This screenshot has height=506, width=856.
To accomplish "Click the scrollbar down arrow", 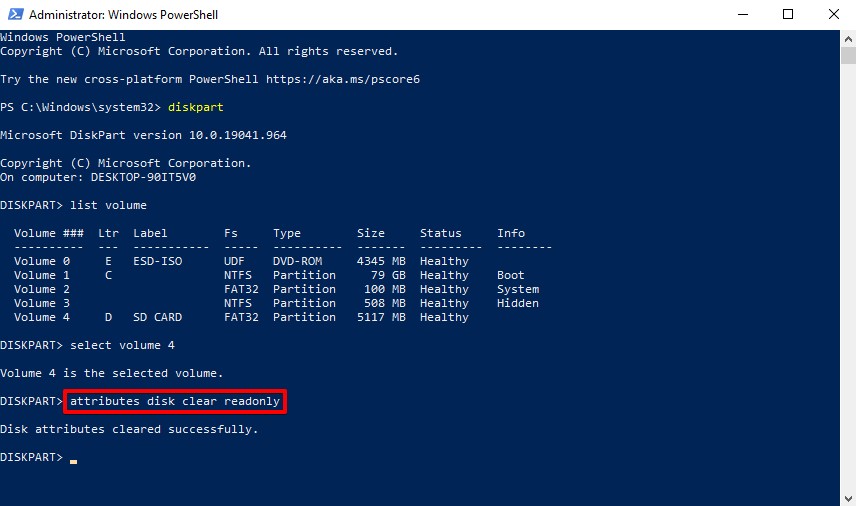I will pos(847,497).
